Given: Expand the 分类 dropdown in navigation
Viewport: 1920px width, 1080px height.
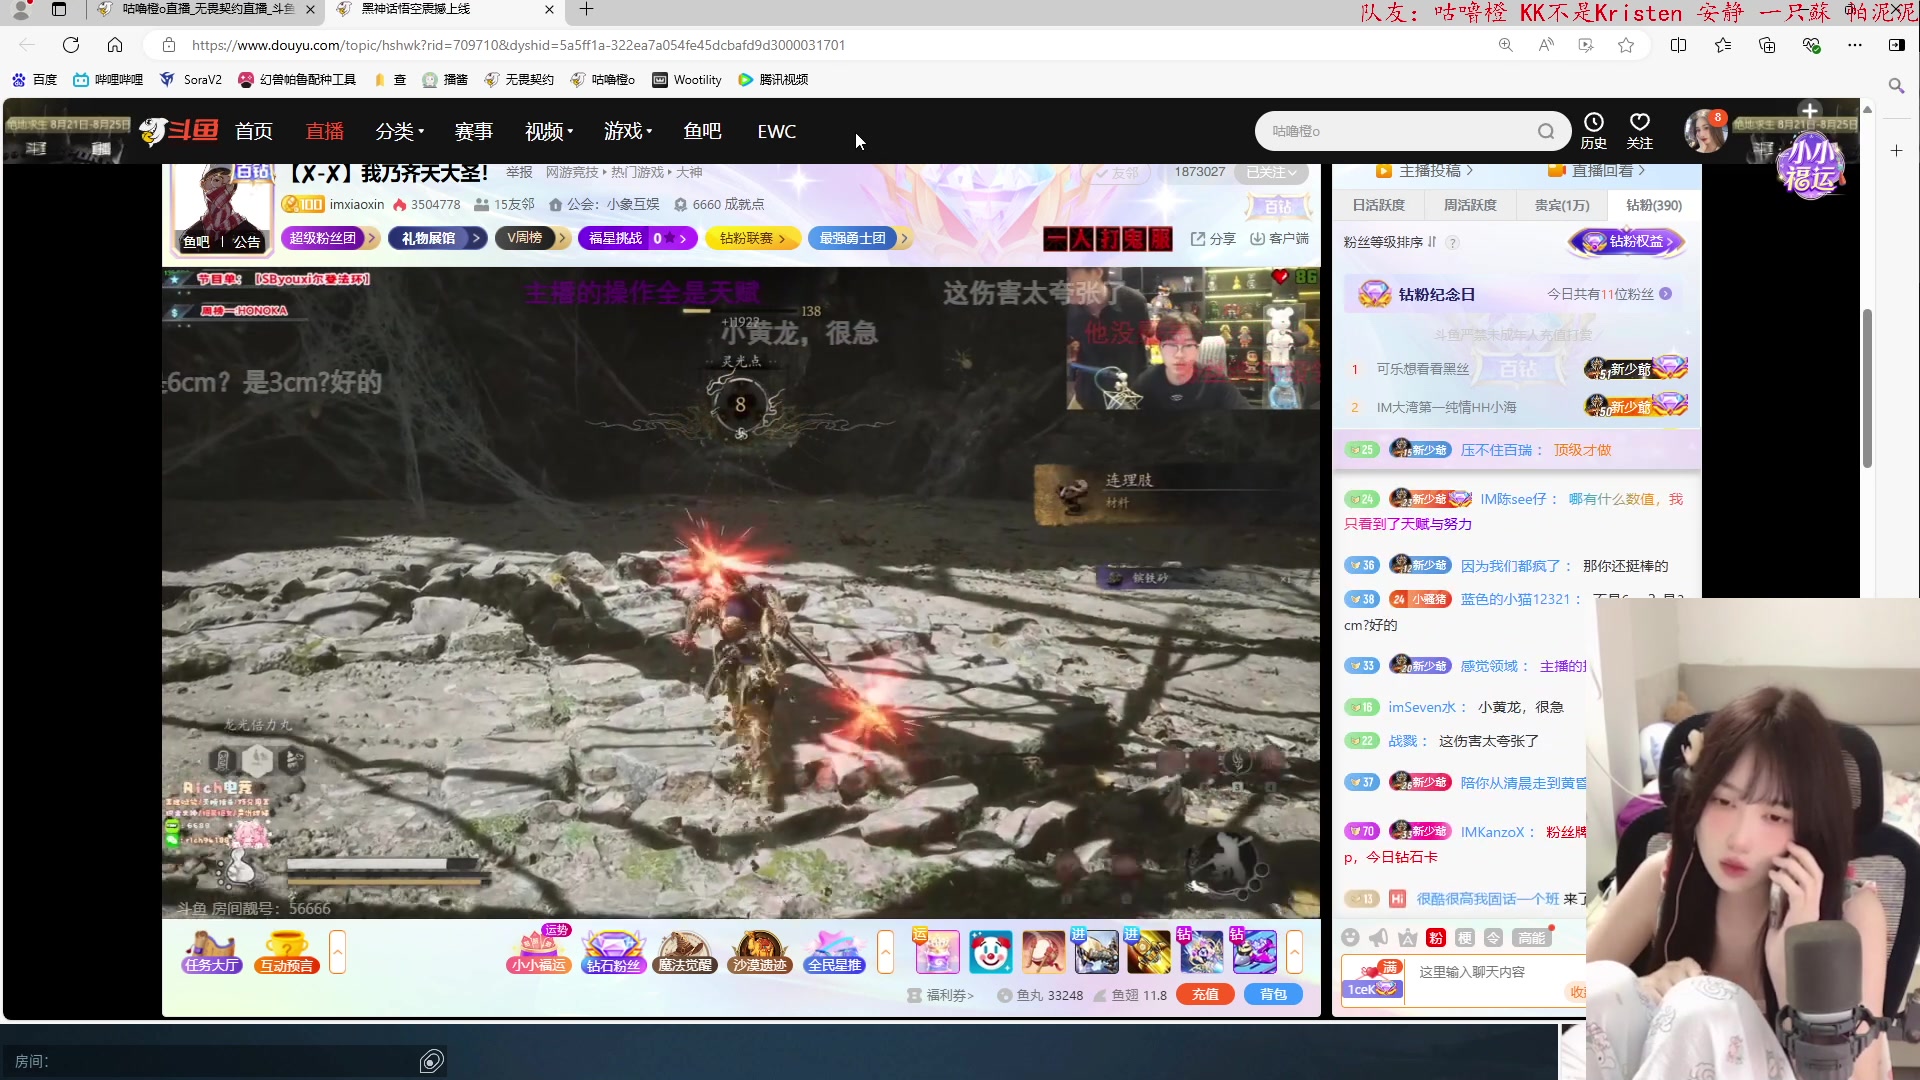Looking at the screenshot, I should click(399, 131).
